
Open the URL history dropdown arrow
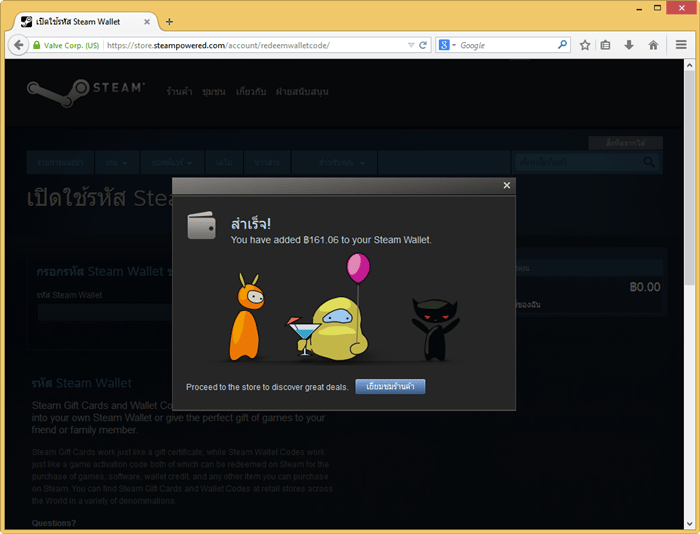point(411,45)
